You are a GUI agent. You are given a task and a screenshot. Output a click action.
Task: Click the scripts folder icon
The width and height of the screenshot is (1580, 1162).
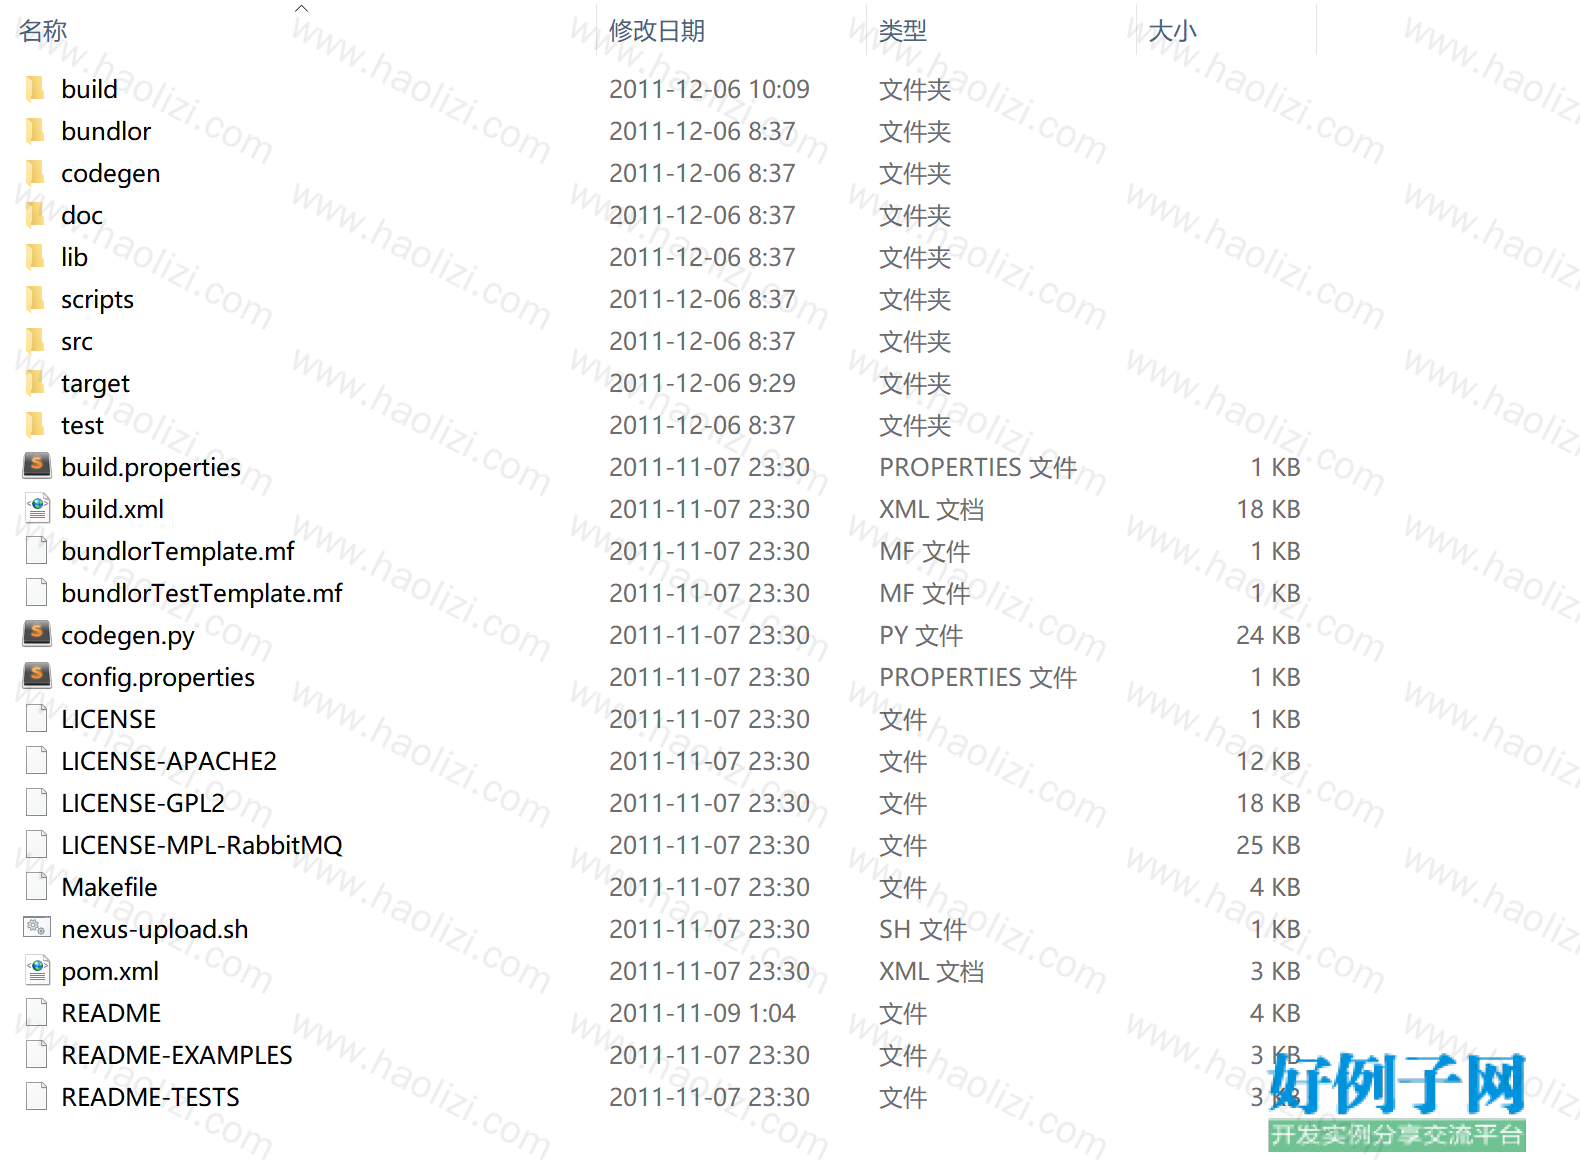click(x=36, y=299)
